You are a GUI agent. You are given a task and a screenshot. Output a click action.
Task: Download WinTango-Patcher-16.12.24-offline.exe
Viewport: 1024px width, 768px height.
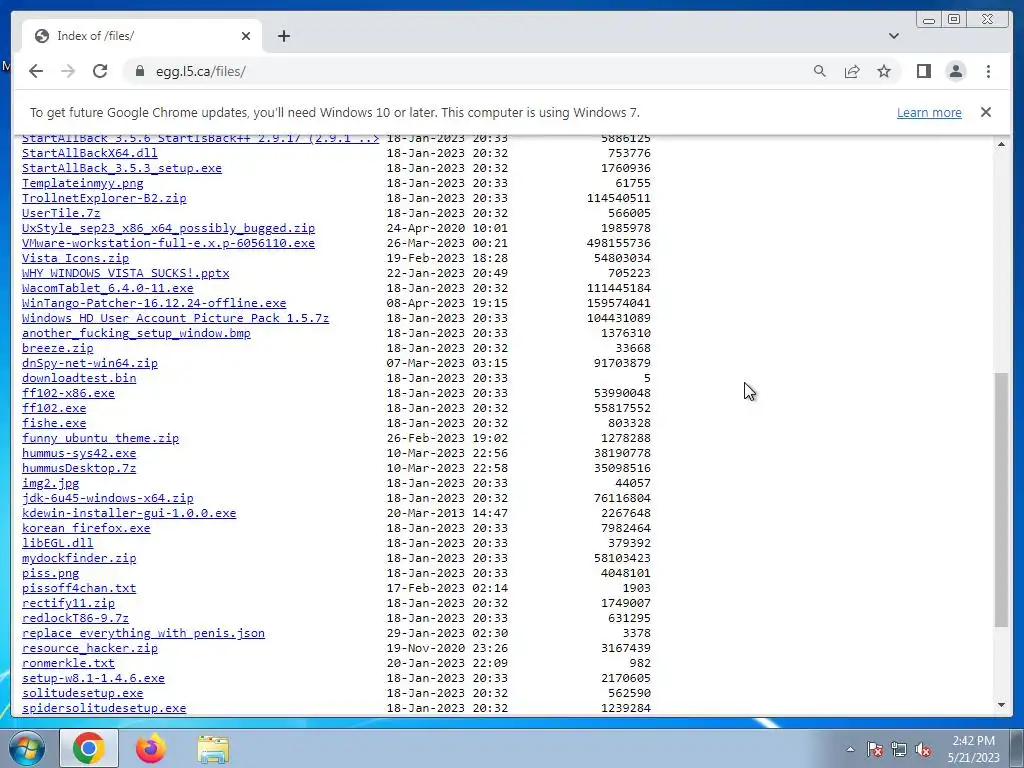pos(153,303)
